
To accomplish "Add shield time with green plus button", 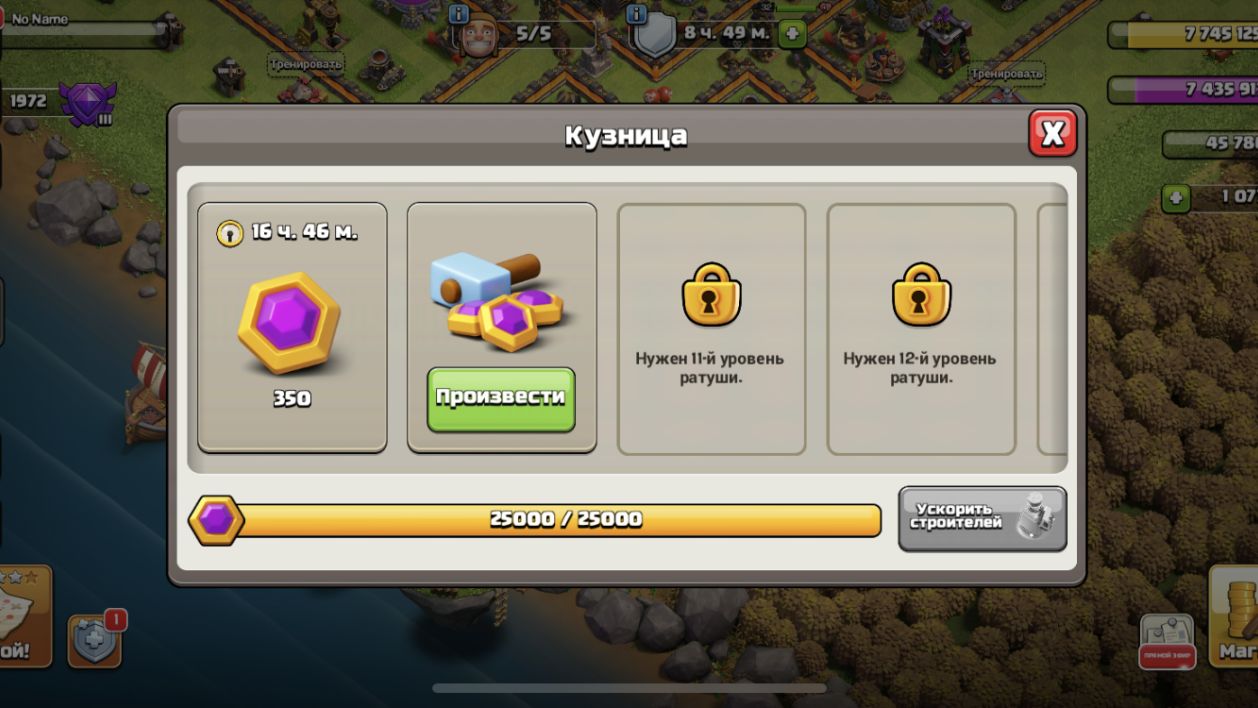I will point(791,33).
